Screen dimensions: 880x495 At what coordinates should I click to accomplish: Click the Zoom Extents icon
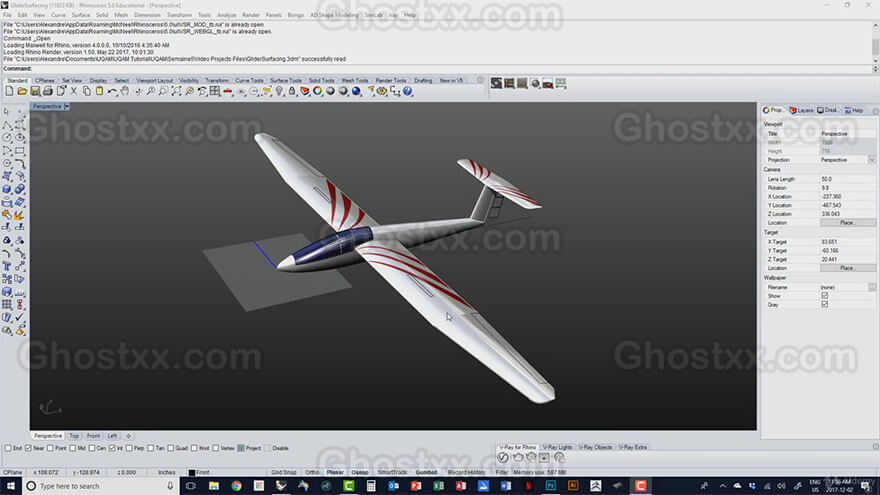[176, 91]
